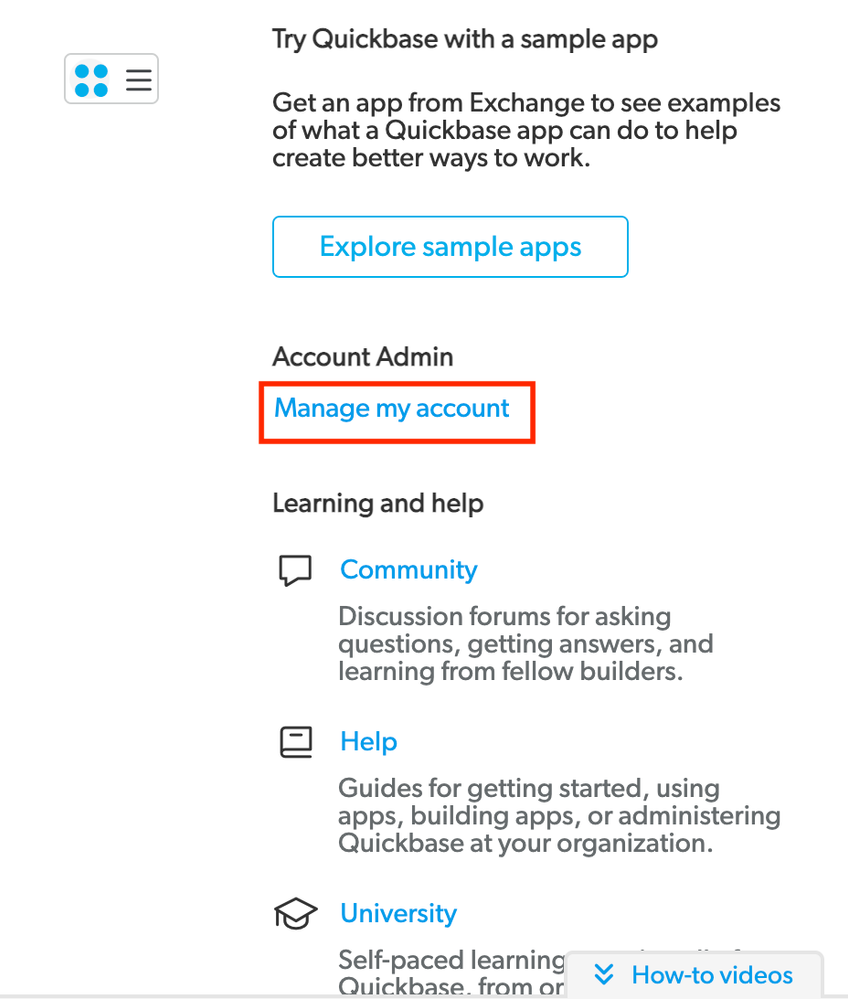848x999 pixels.
Task: Click the University graduation cap icon
Action: tap(295, 914)
